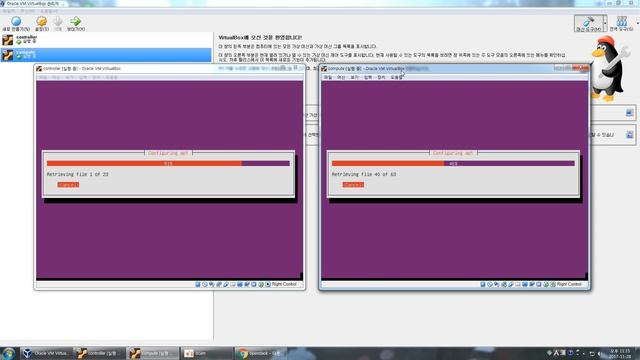
Task: Open 장치 menu in compute VM window
Action: pos(381,77)
